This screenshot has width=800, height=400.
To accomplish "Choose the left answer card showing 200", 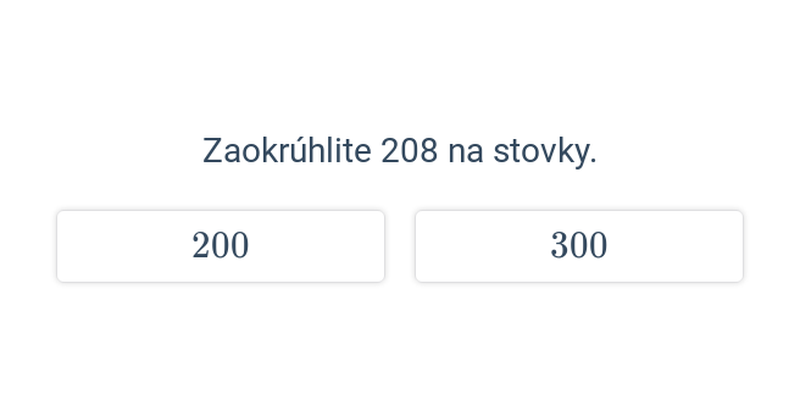I will pyautogui.click(x=220, y=246).
